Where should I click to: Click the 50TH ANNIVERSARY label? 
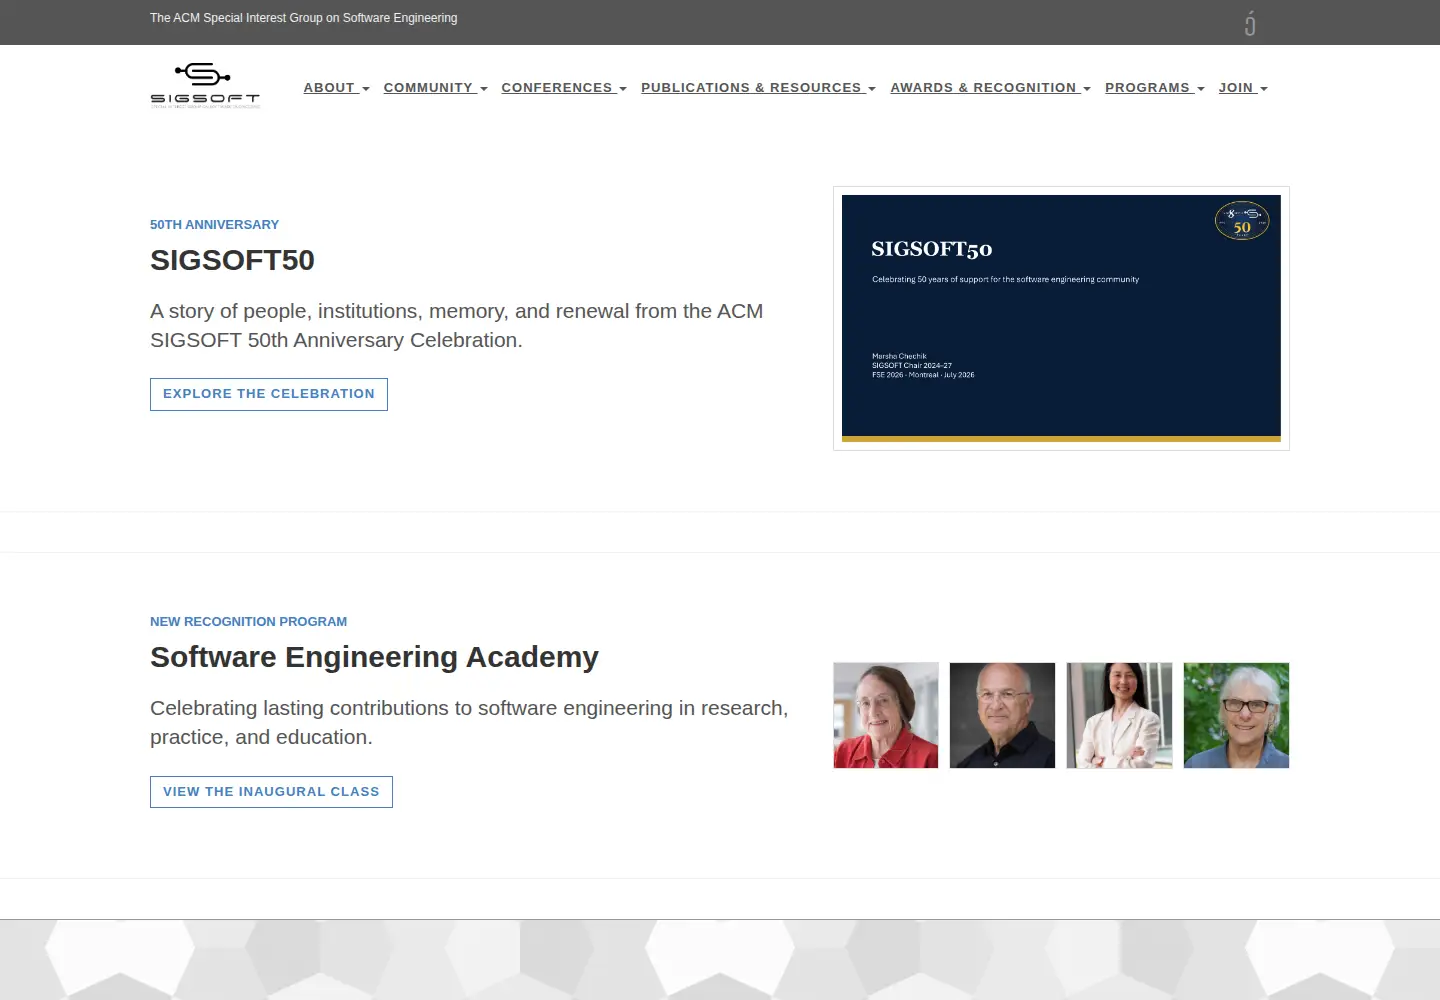point(214,225)
